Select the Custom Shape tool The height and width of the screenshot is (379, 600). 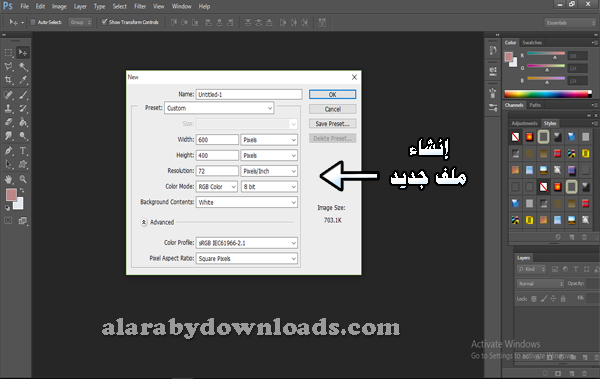23,165
